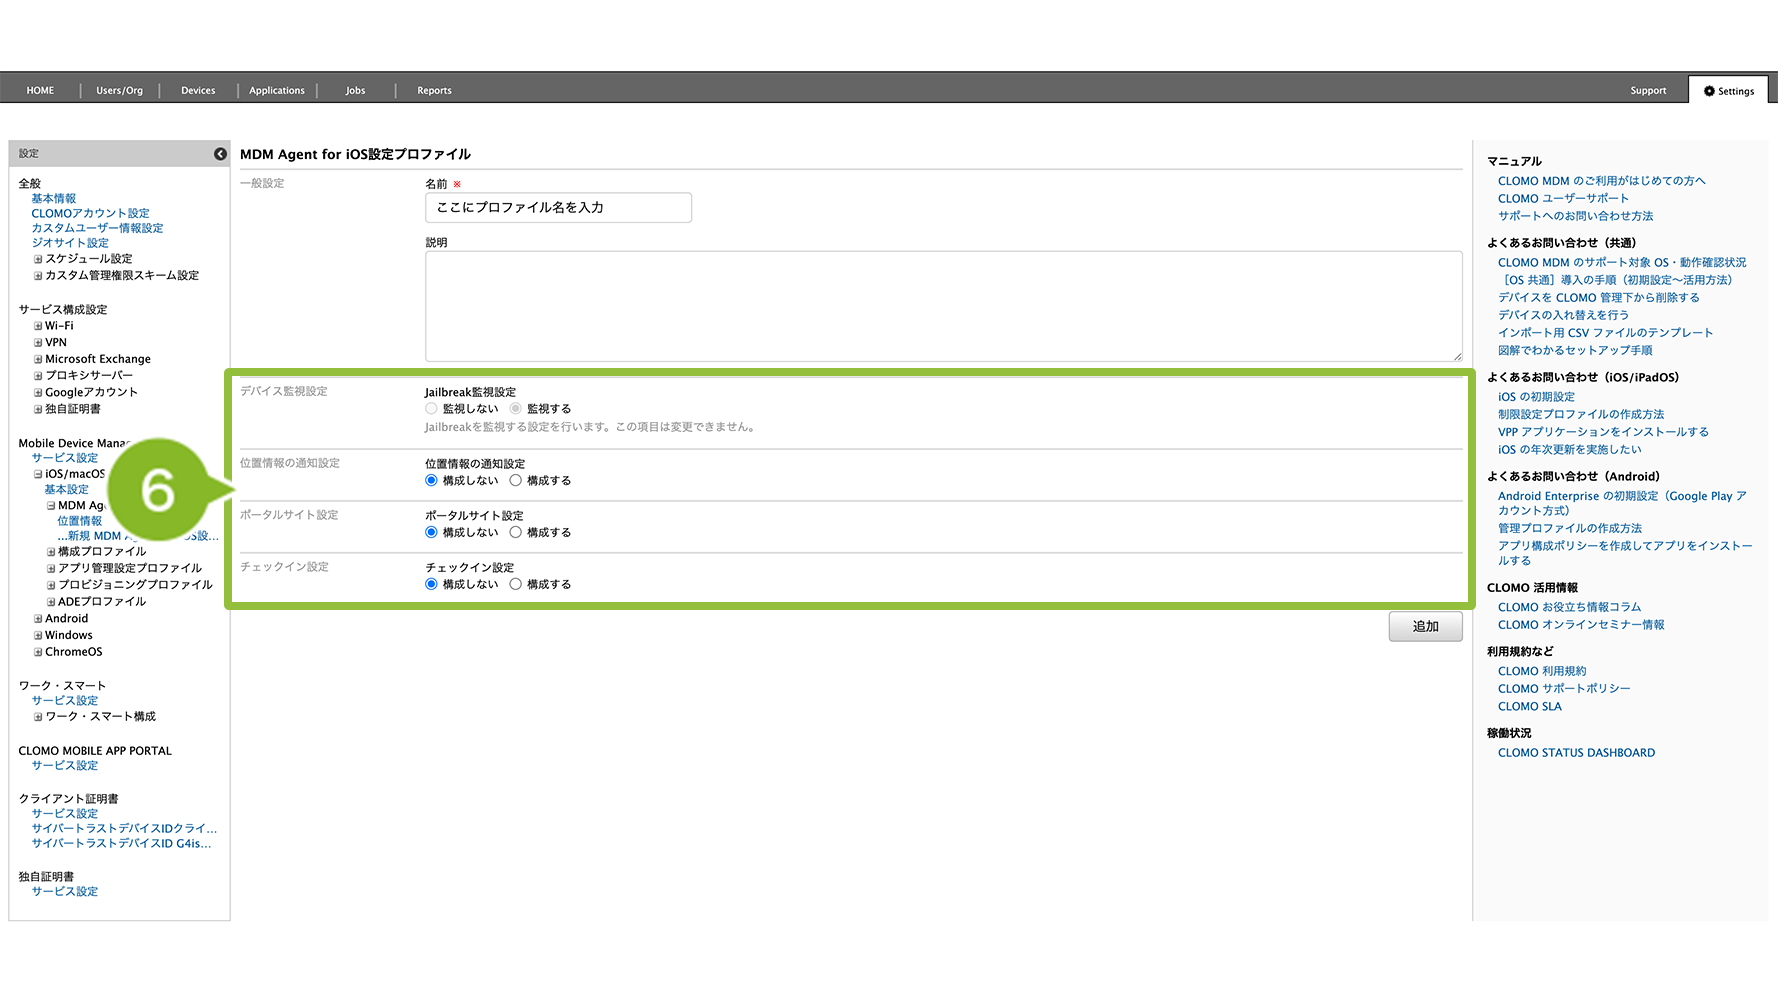This screenshot has width=1778, height=1000.
Task: Select 構成する for ポータルサイト設定
Action: click(516, 533)
